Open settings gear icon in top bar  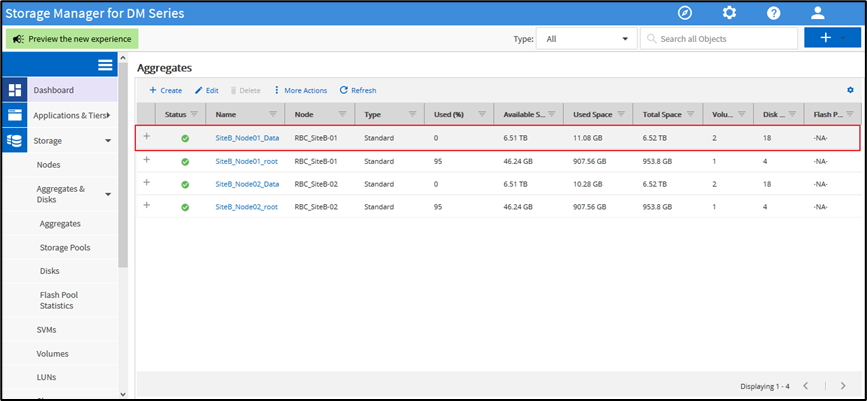[x=729, y=13]
